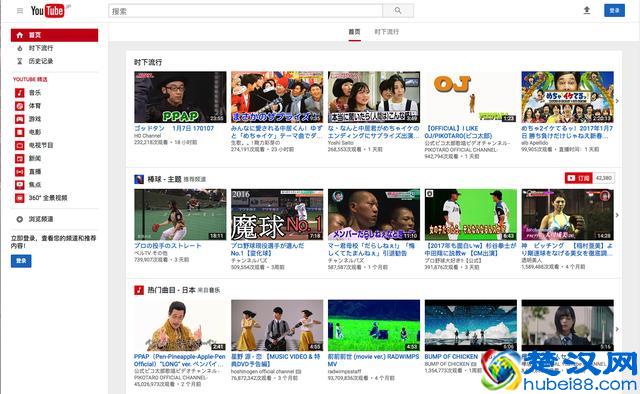Click the 42,380 subscriber count
The width and height of the screenshot is (640, 394).
pos(604,178)
